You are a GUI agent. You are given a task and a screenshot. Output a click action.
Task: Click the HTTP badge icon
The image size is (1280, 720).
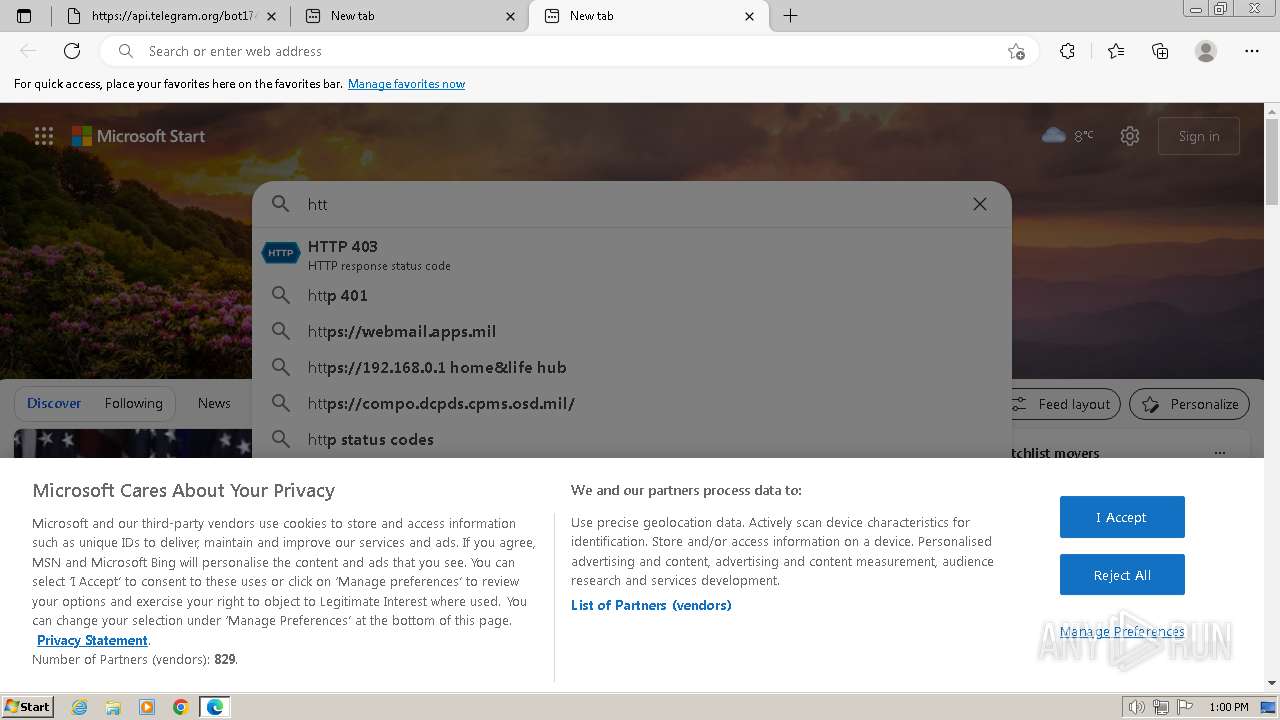click(281, 253)
